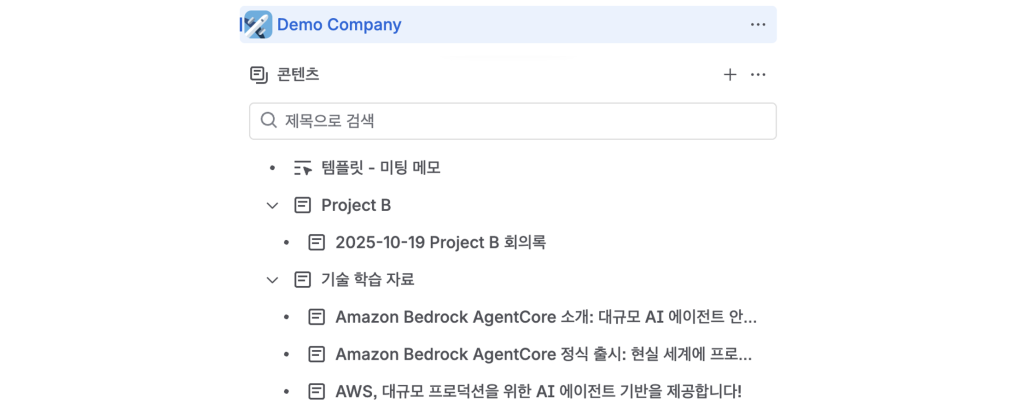This screenshot has height=409, width=1024.
Task: Click the 콘텐츠 section header icon
Action: (259, 75)
